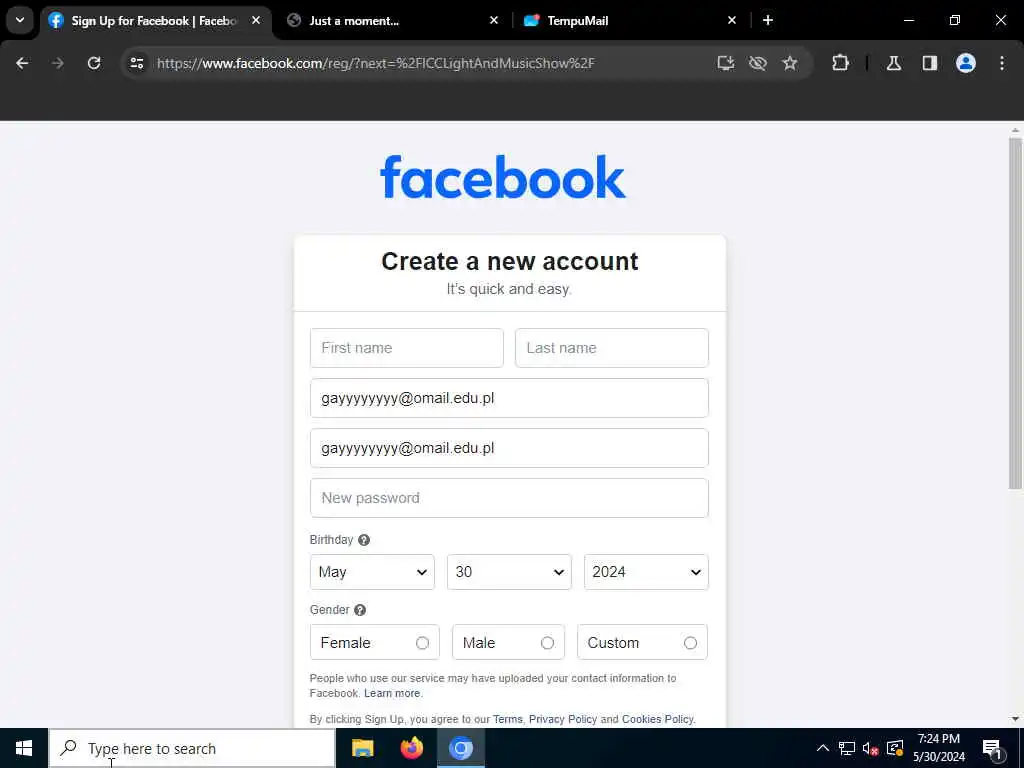Open a new browser tab
The image size is (1024, 768).
[x=768, y=20]
